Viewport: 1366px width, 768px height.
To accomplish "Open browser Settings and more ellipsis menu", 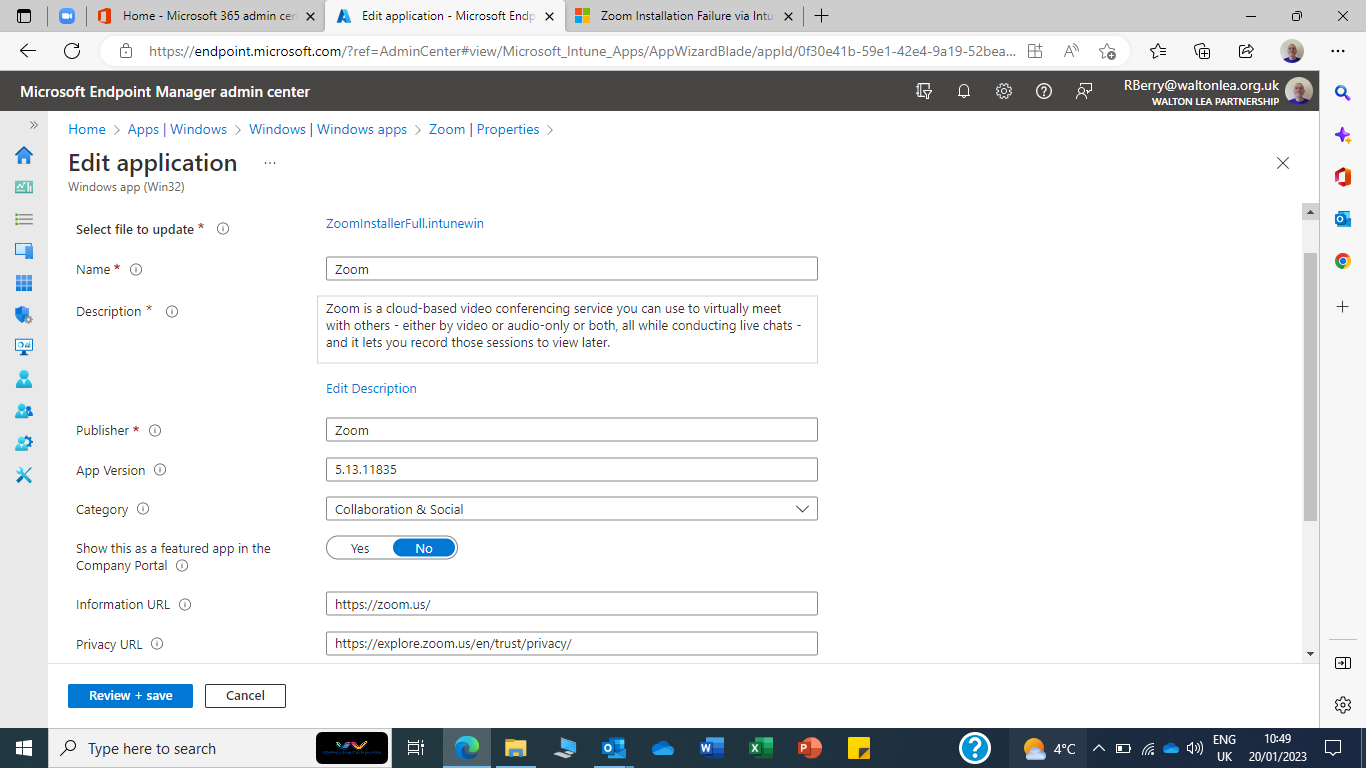I will [1338, 51].
